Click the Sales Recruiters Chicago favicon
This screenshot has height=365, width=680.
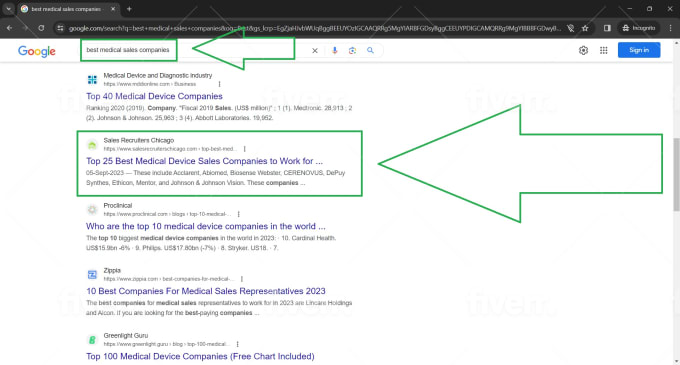point(92,145)
